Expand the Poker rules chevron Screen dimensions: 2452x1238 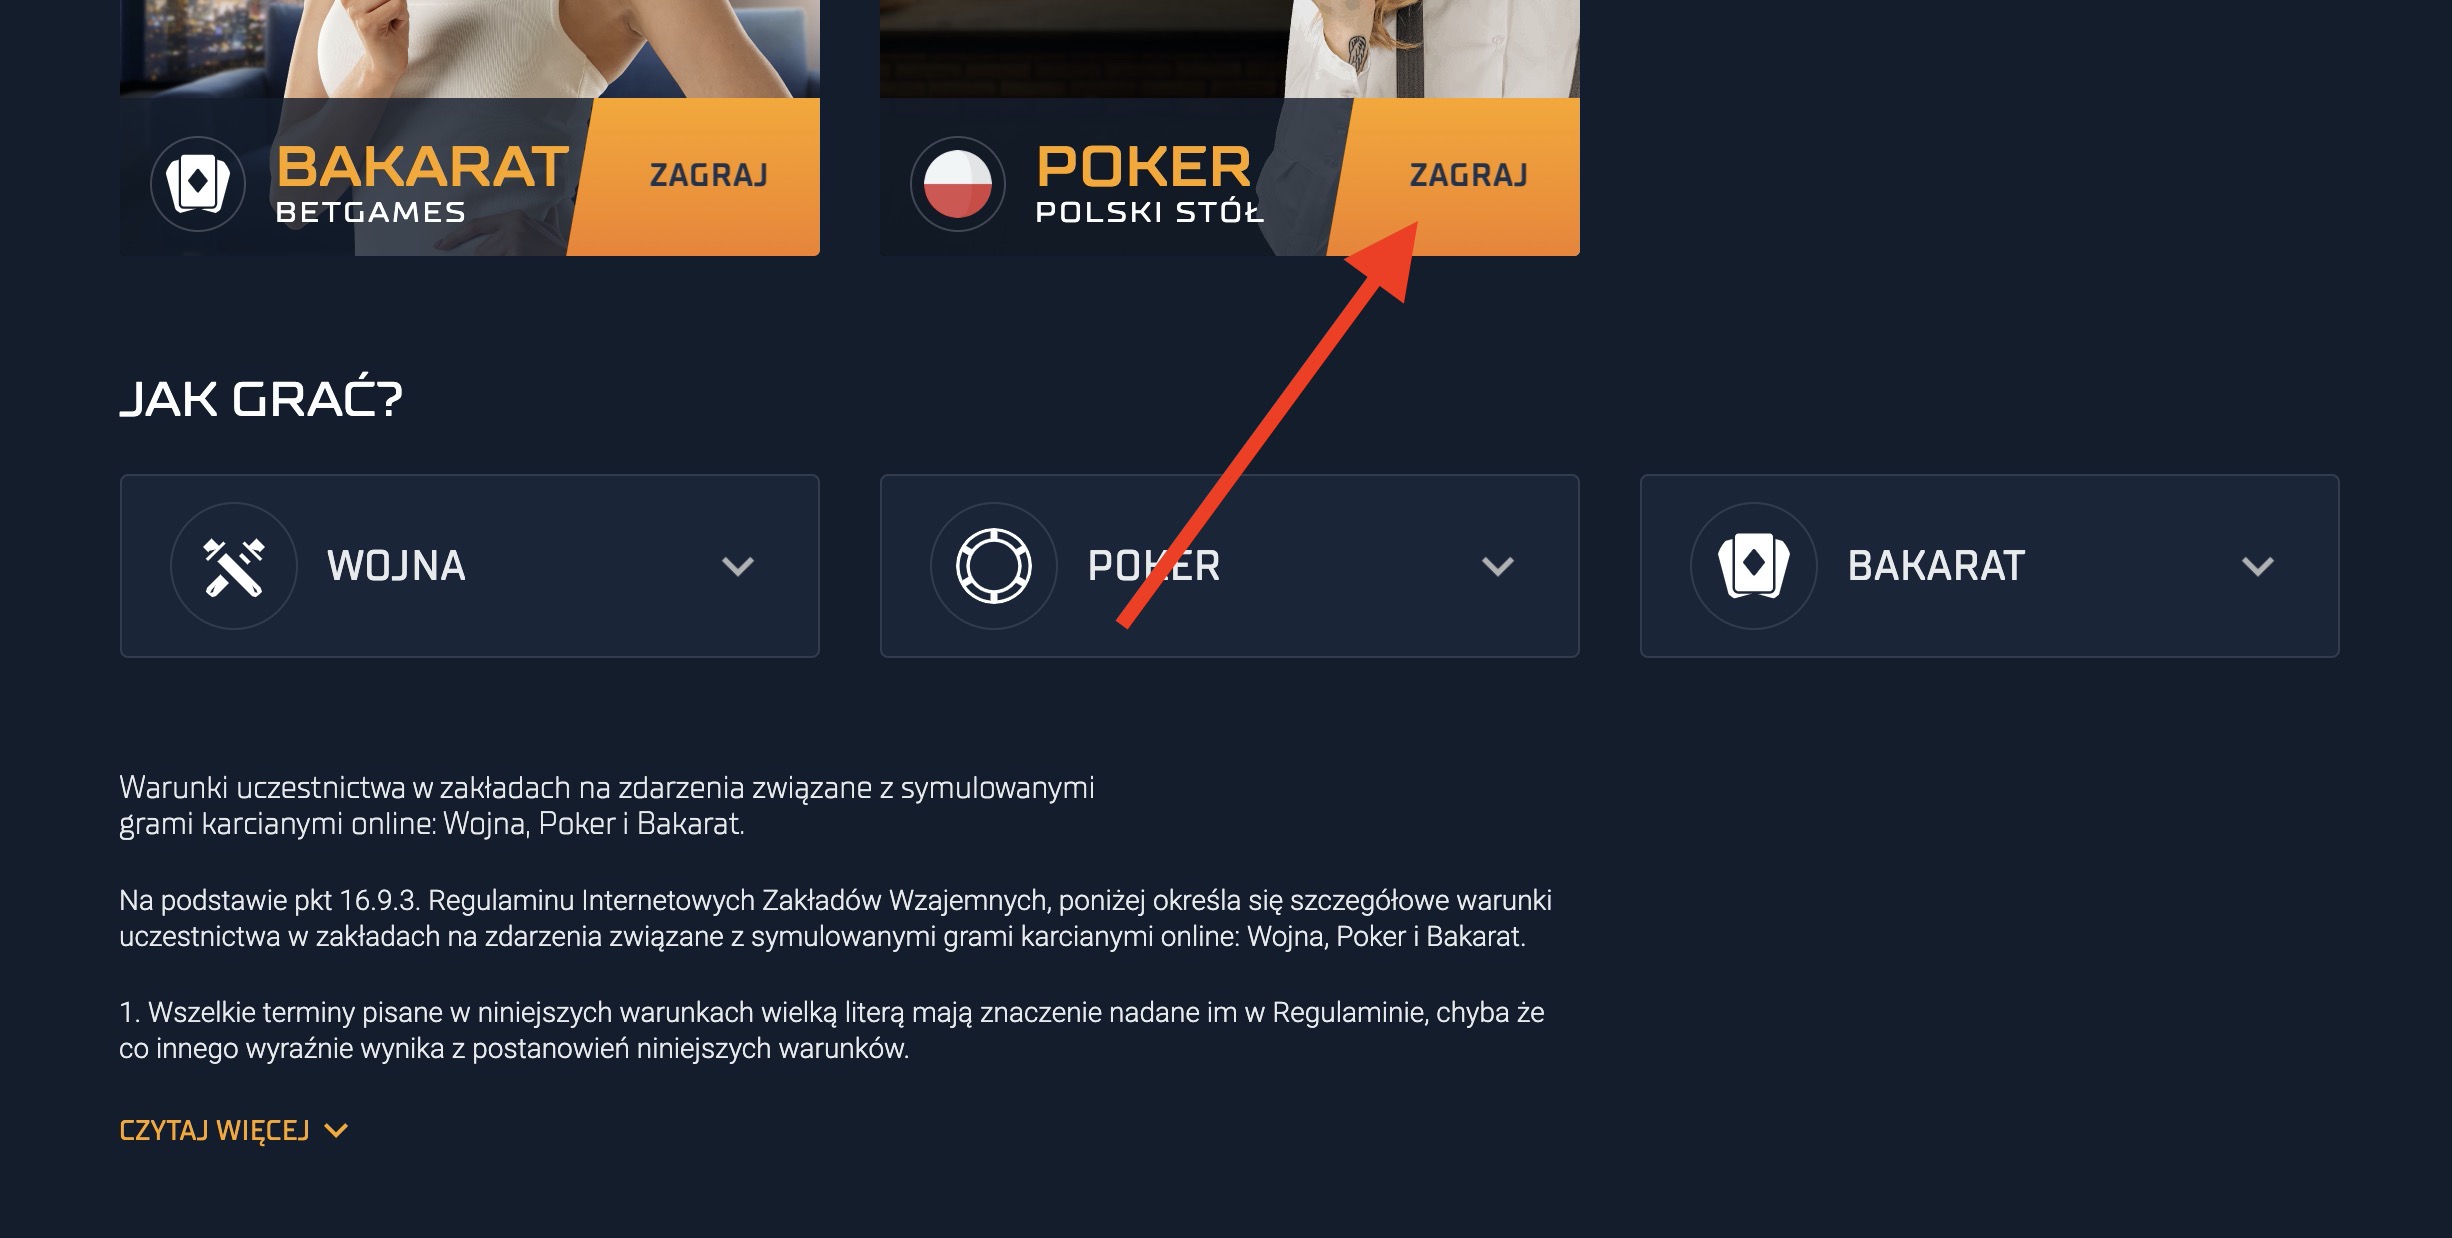(1498, 567)
